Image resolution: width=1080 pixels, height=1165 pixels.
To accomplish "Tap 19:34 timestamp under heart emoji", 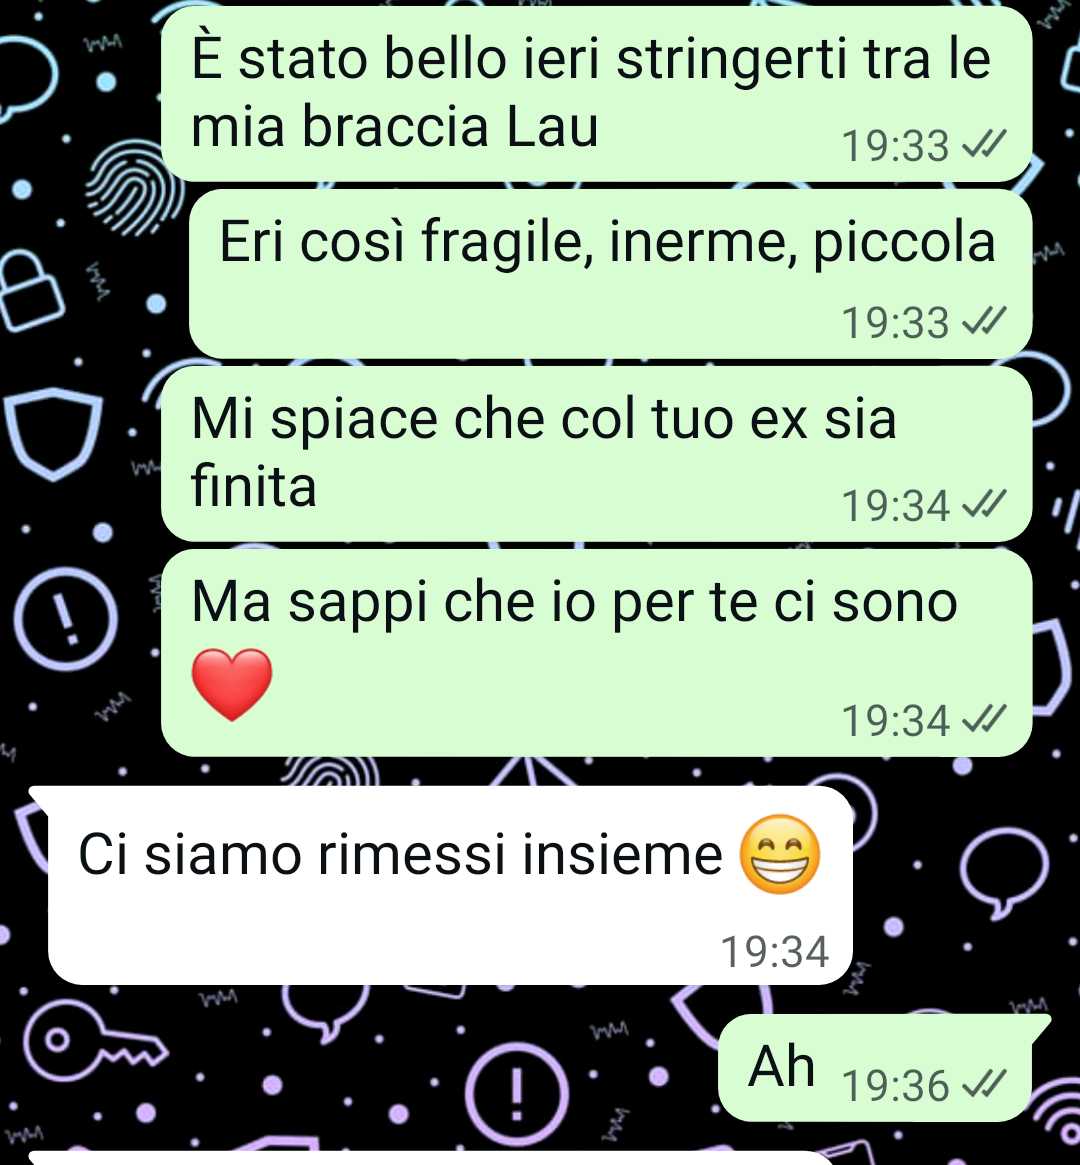I will coord(896,721).
